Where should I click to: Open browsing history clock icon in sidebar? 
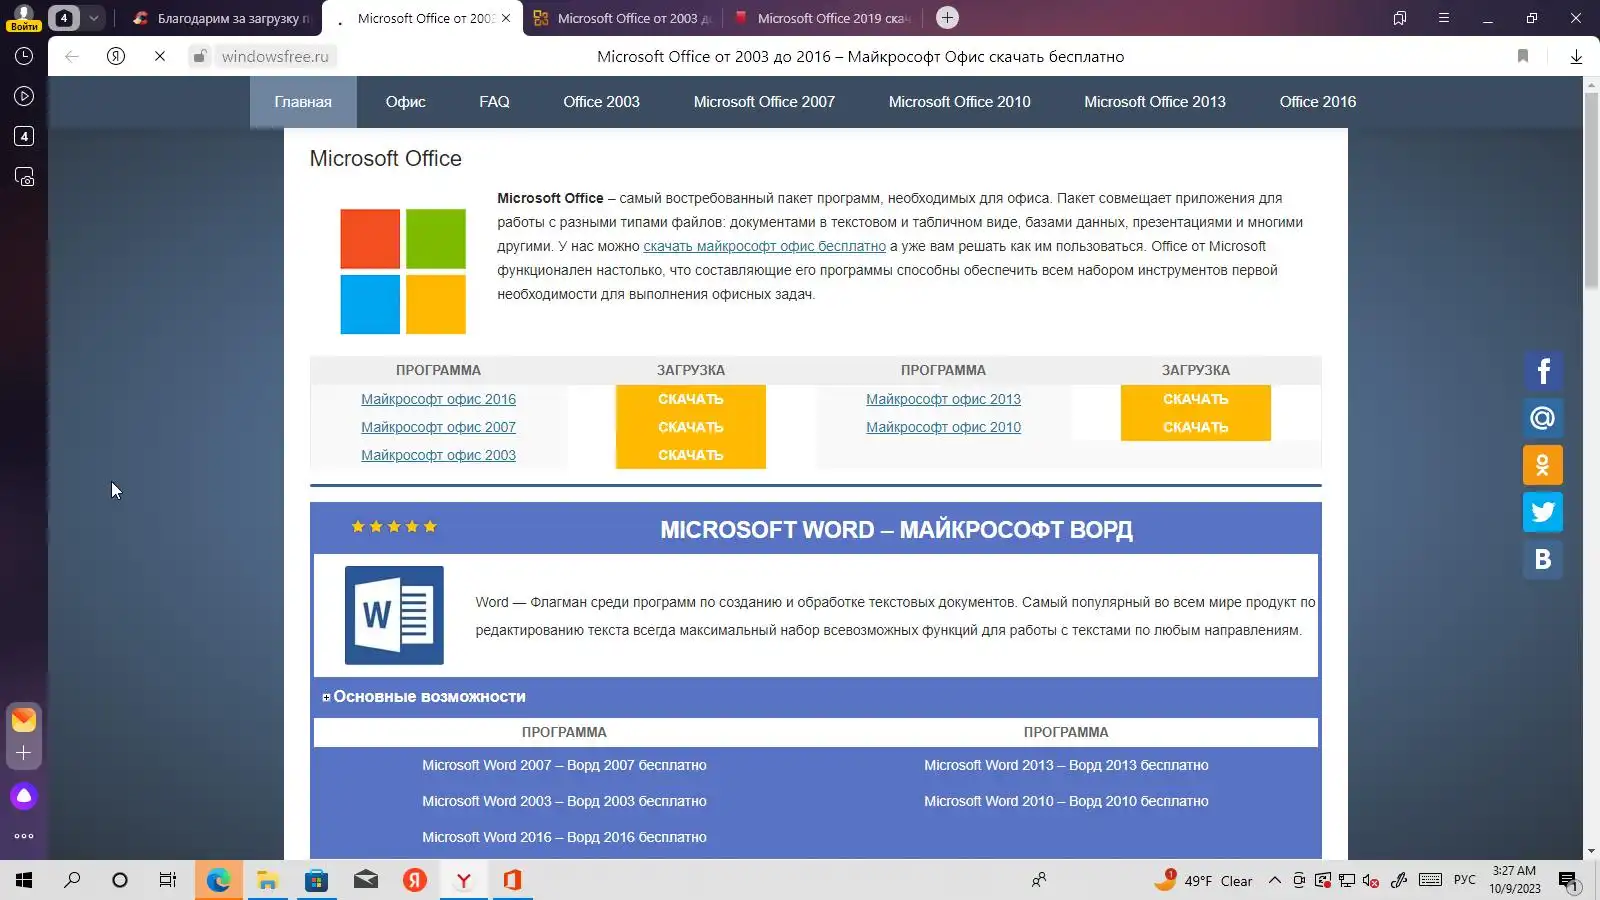click(x=24, y=57)
